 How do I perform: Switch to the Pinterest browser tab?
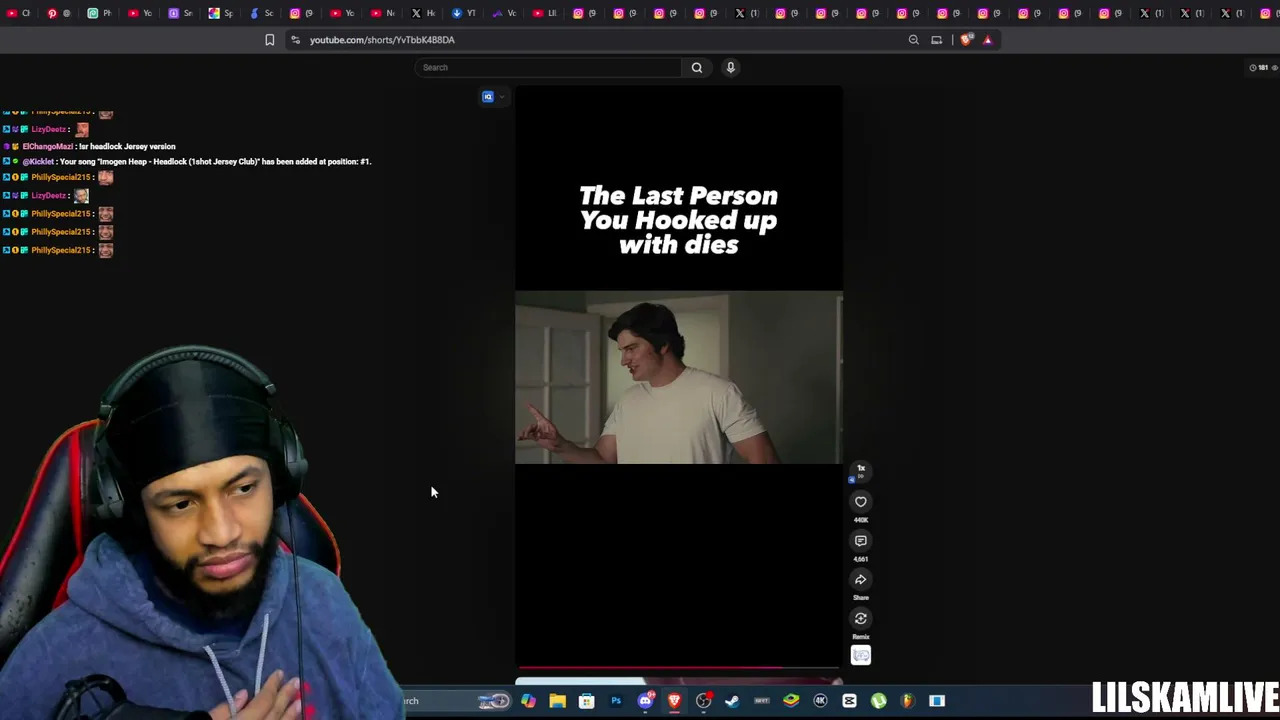click(x=59, y=13)
